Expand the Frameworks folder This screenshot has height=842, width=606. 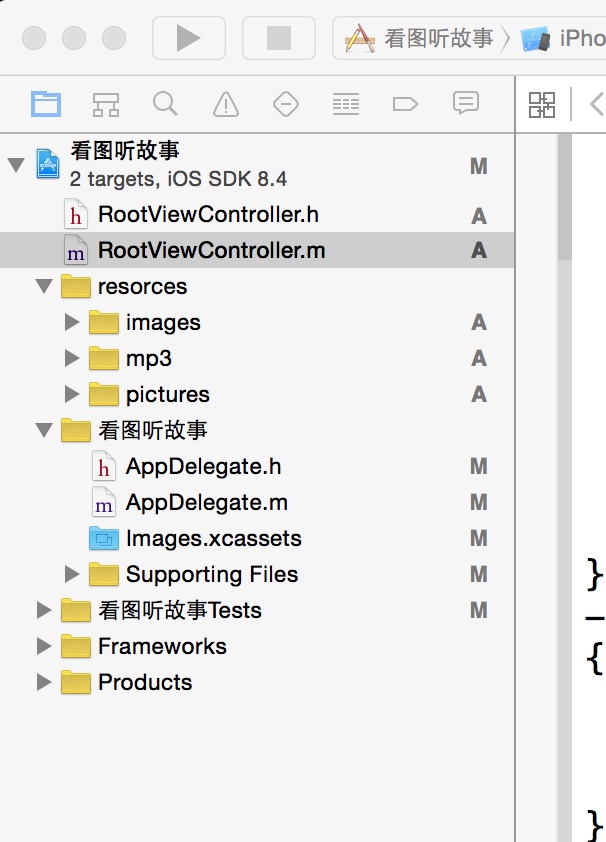pos(44,646)
